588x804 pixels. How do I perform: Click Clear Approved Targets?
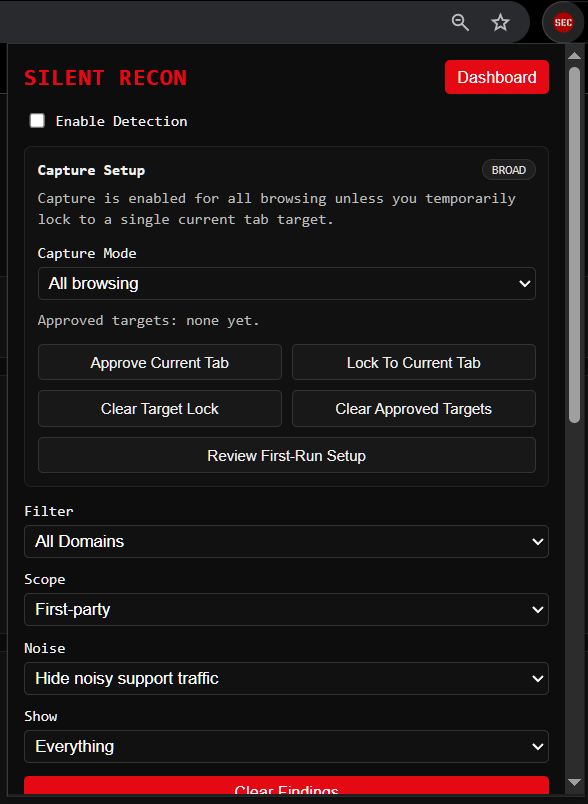click(x=414, y=409)
